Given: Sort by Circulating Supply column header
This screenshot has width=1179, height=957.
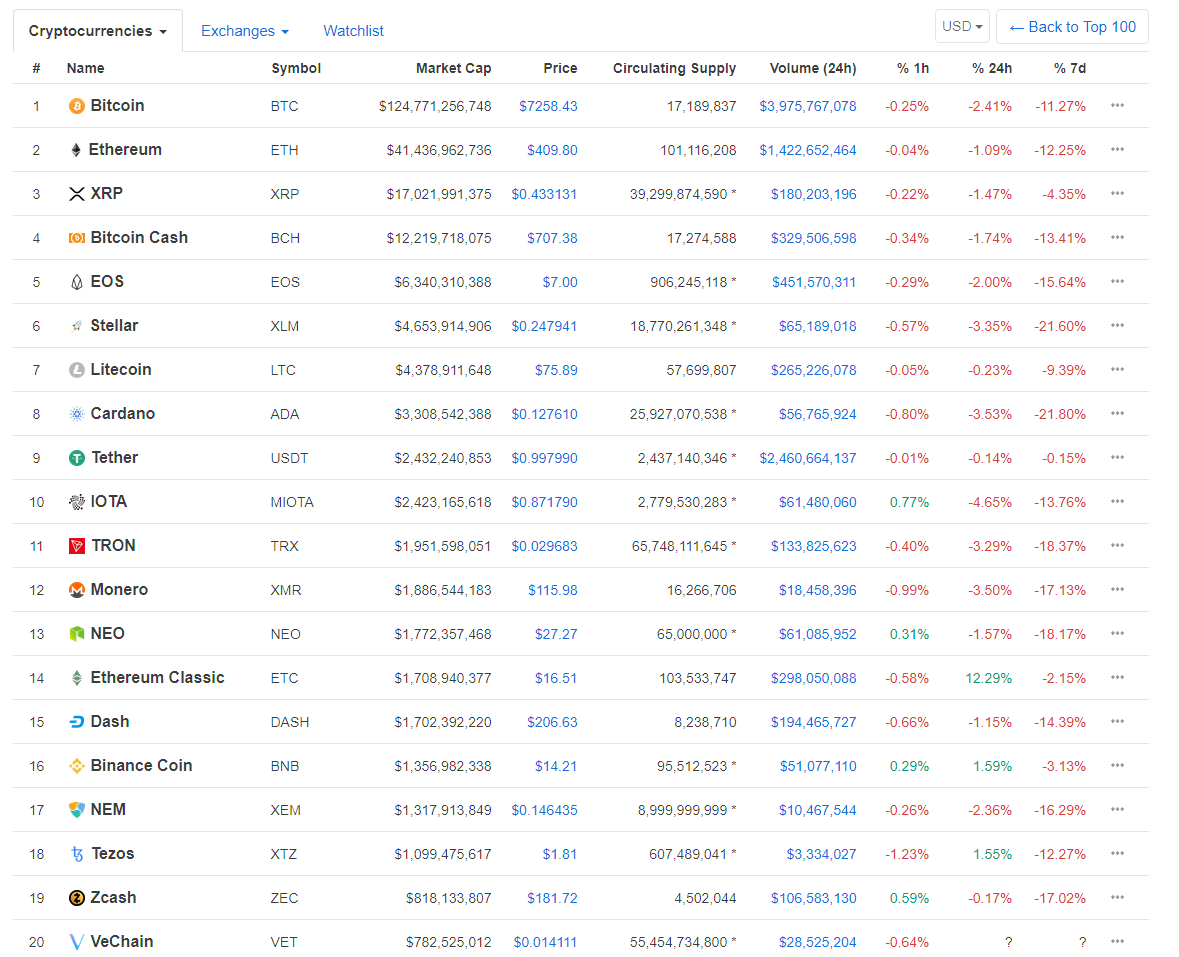Looking at the screenshot, I should [674, 68].
